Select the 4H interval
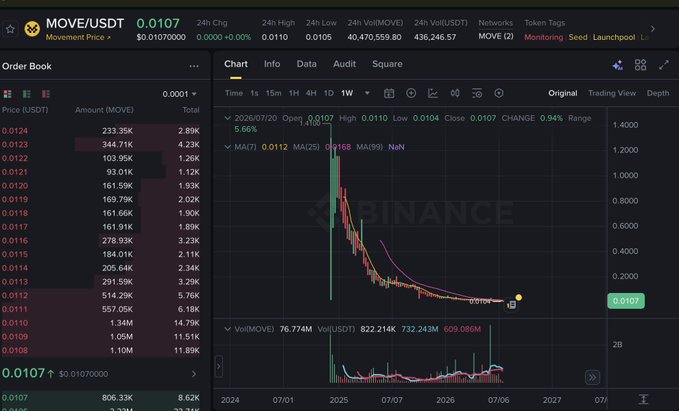The image size is (679, 411). coord(311,93)
